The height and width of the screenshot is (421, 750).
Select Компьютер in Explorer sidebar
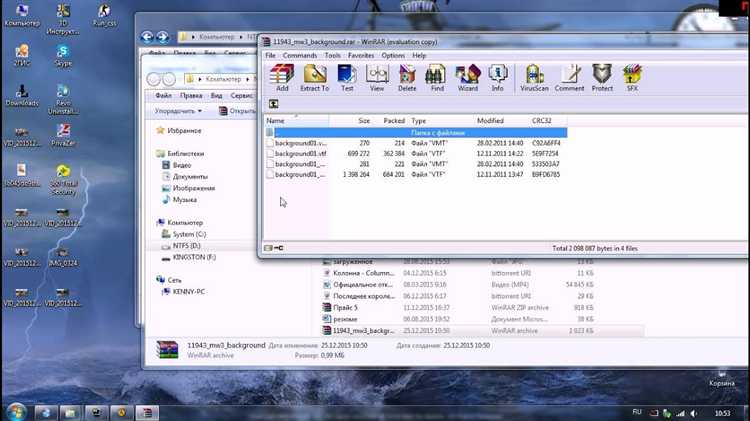click(x=185, y=222)
